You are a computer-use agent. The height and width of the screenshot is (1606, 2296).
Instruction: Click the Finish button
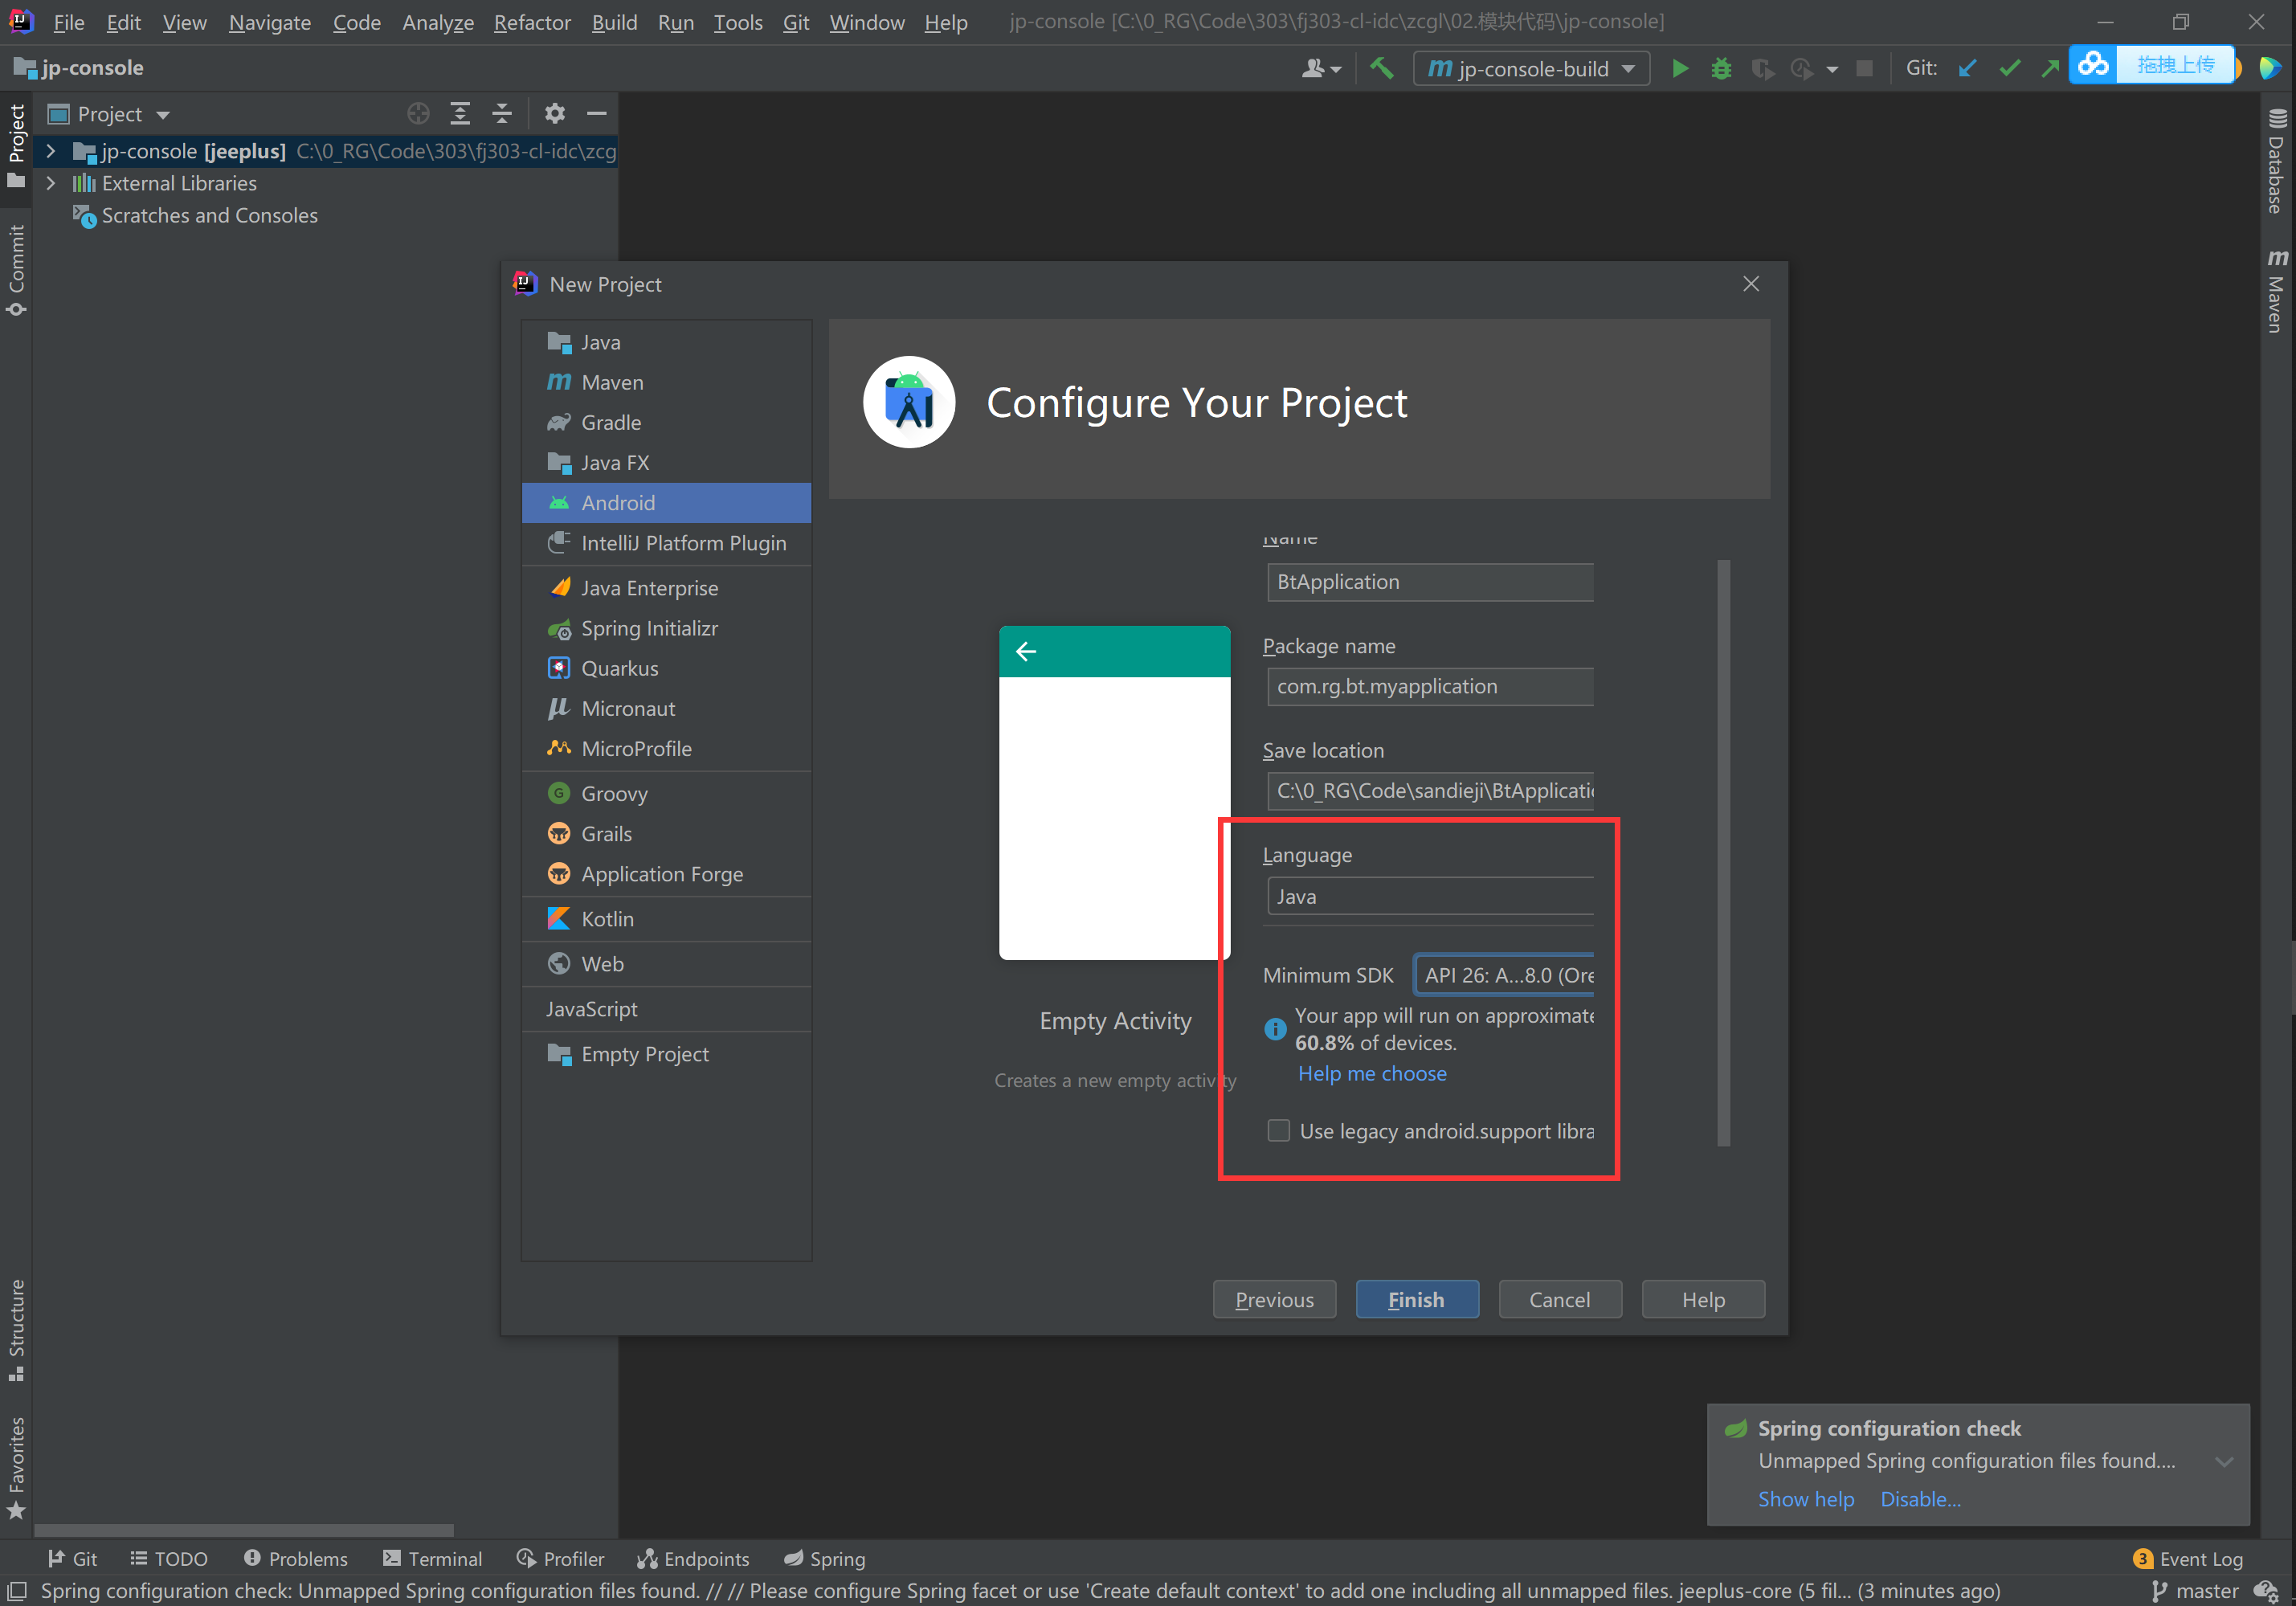pyautogui.click(x=1417, y=1300)
